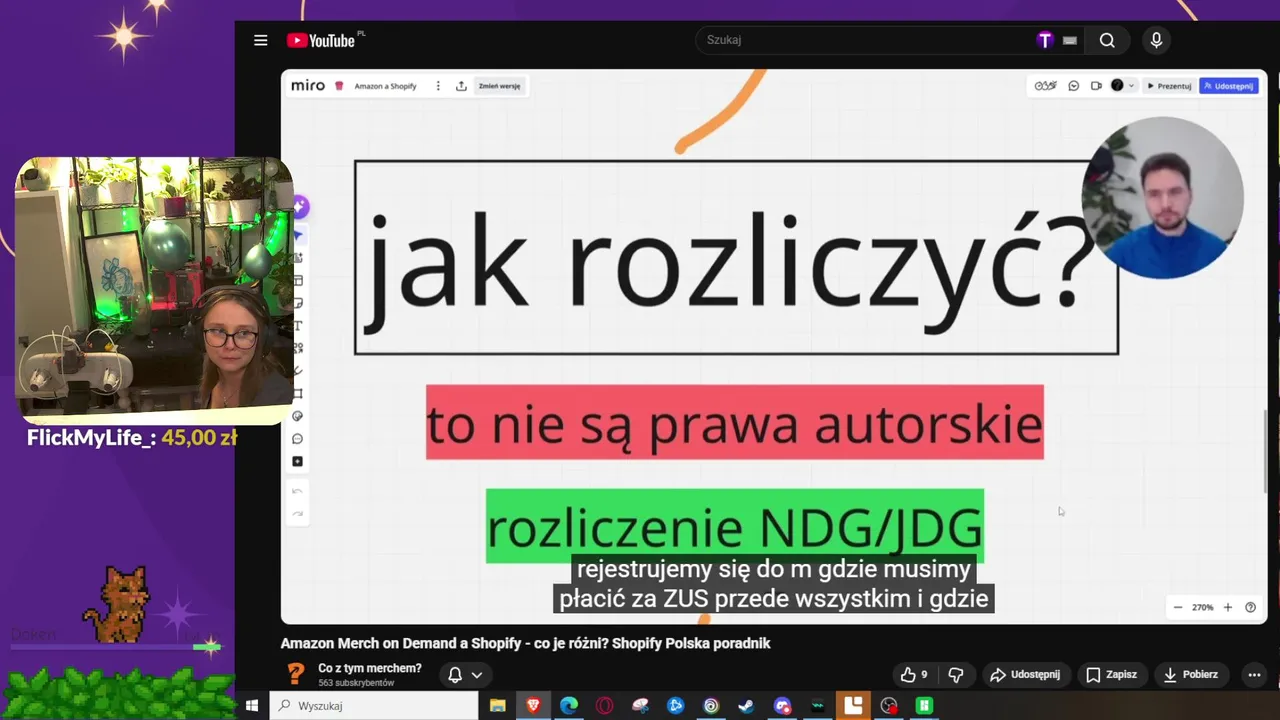1280x720 pixels.
Task: Export the Miro board with upload icon
Action: point(461,86)
